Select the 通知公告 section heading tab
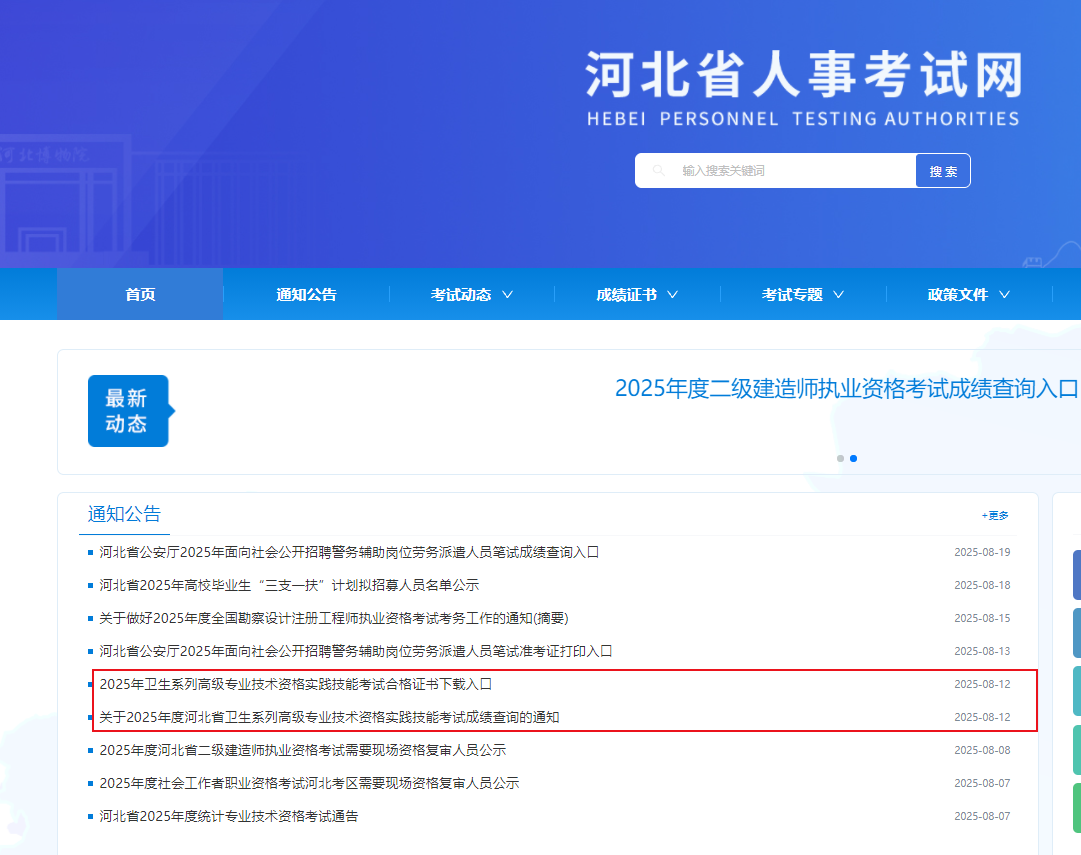 point(124,514)
